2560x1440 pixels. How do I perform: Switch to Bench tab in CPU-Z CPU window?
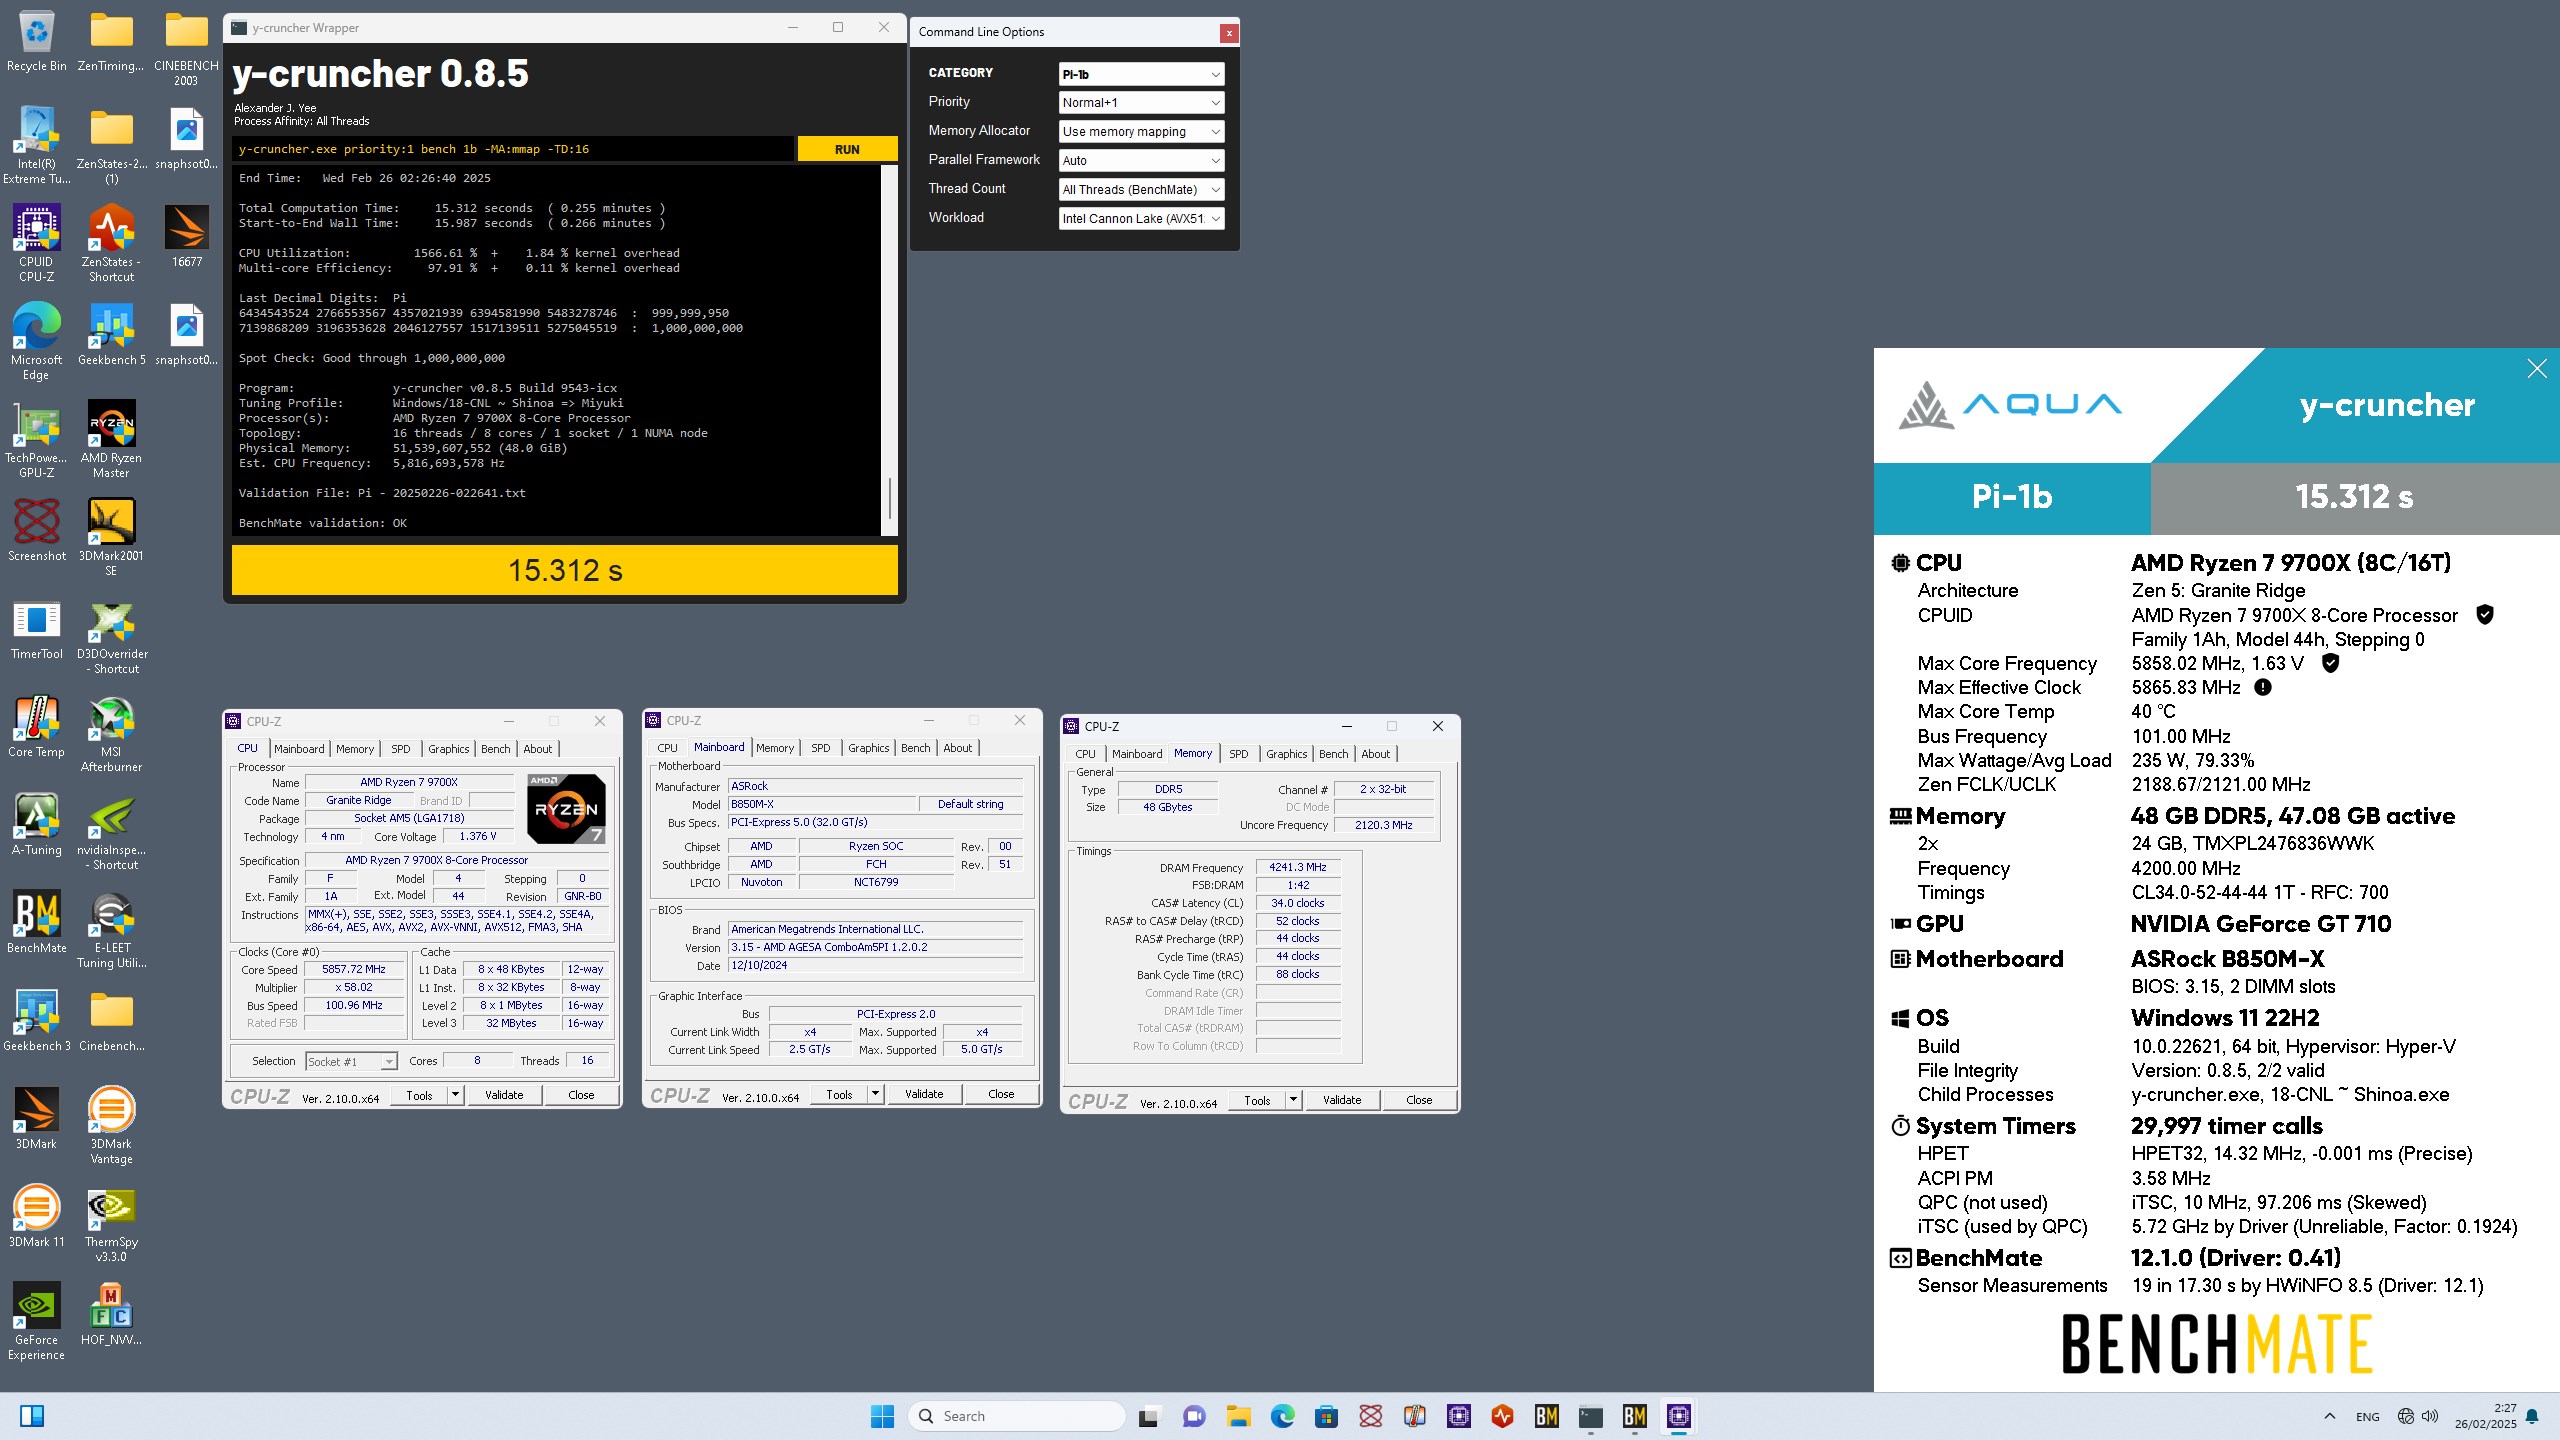pyautogui.click(x=496, y=749)
